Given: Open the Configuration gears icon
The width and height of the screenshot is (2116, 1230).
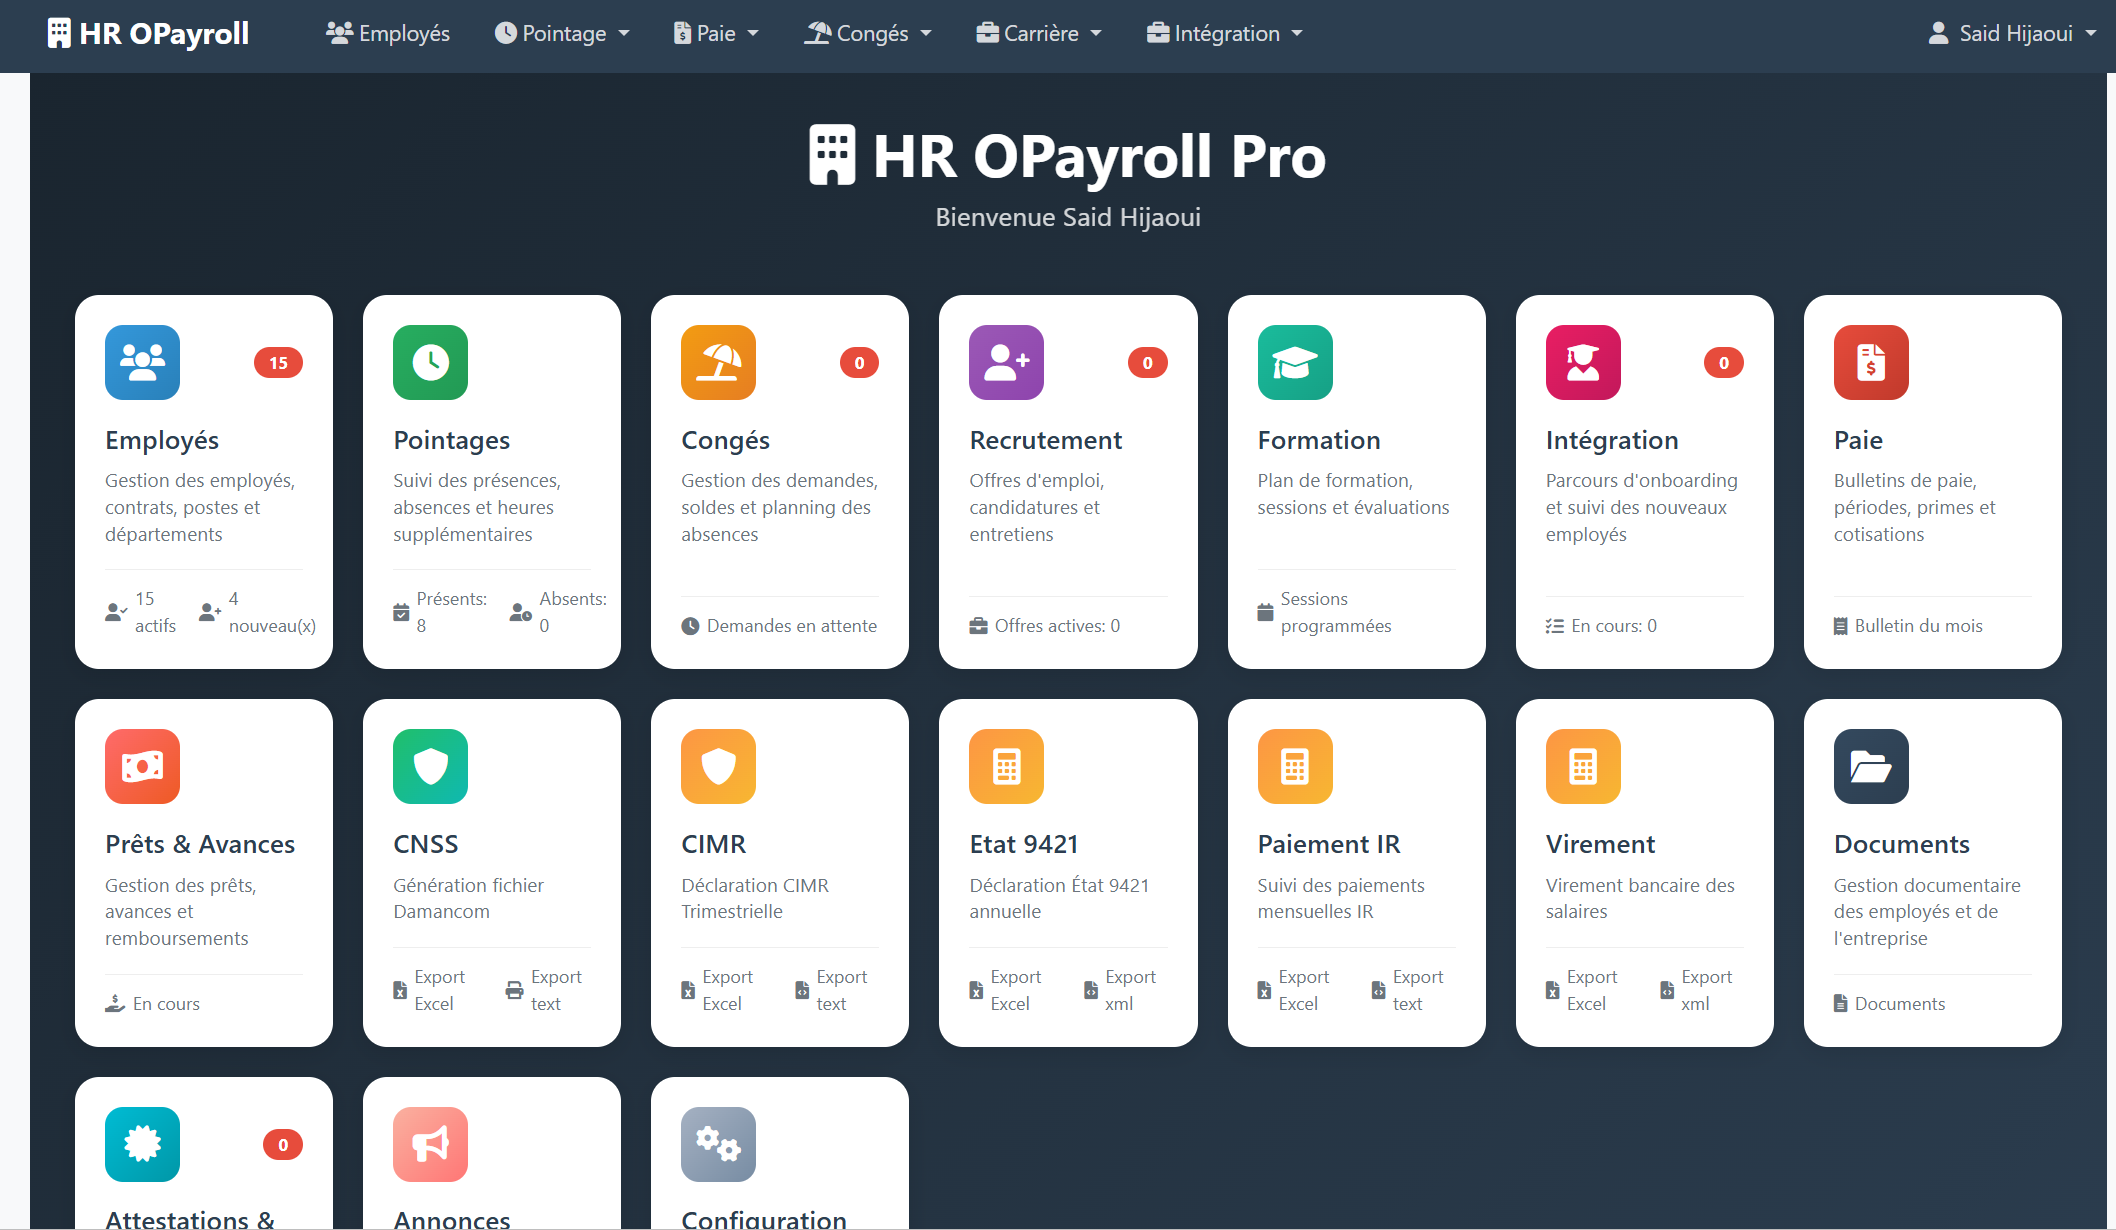Looking at the screenshot, I should (718, 1144).
